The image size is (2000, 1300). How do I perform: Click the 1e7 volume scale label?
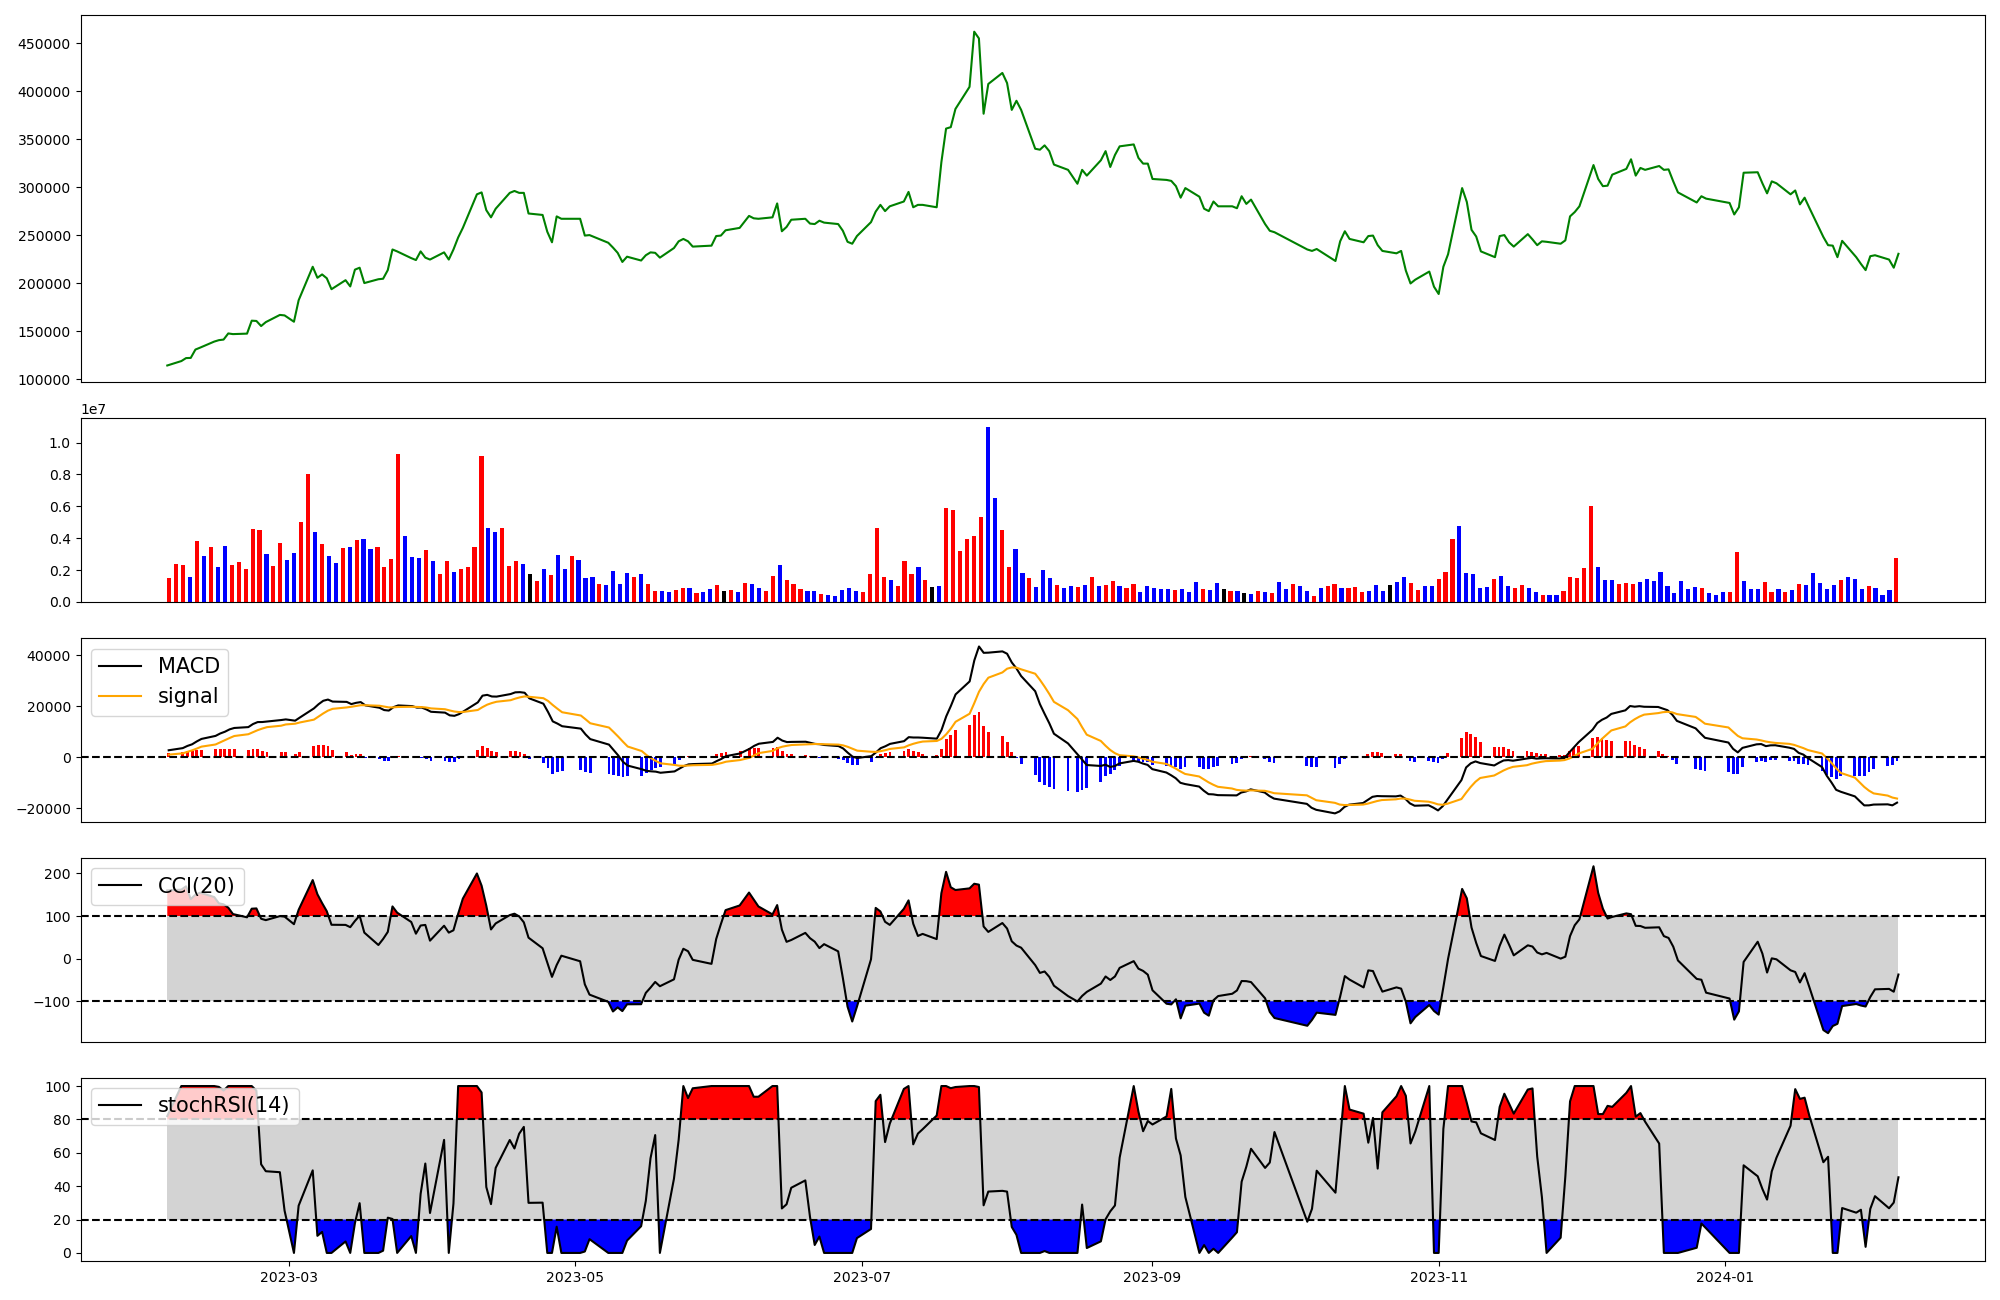click(93, 409)
